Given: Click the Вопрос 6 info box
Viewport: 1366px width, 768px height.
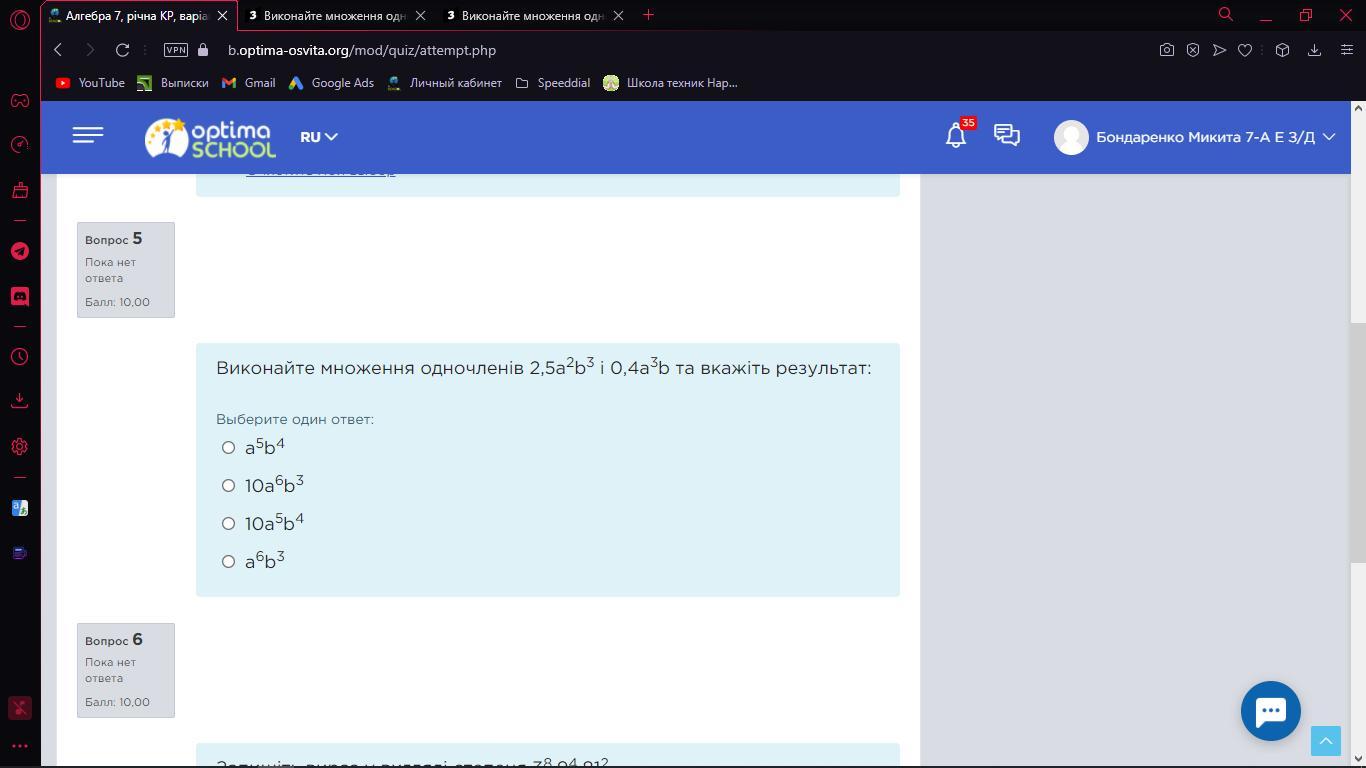Looking at the screenshot, I should (x=126, y=670).
